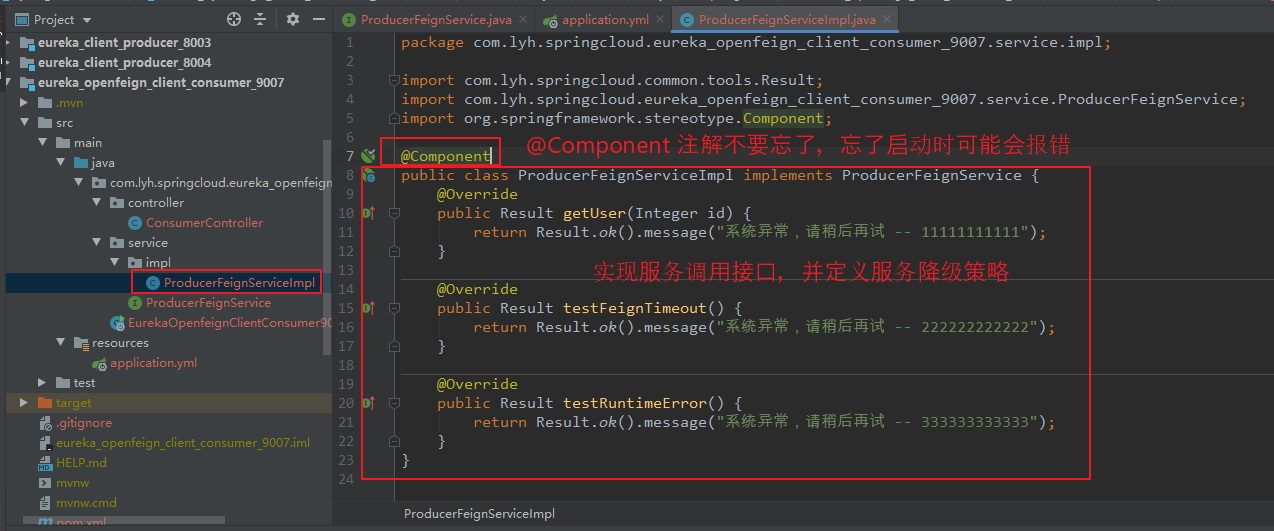Click the Markdown icon beside HELP.md

[x=45, y=463]
